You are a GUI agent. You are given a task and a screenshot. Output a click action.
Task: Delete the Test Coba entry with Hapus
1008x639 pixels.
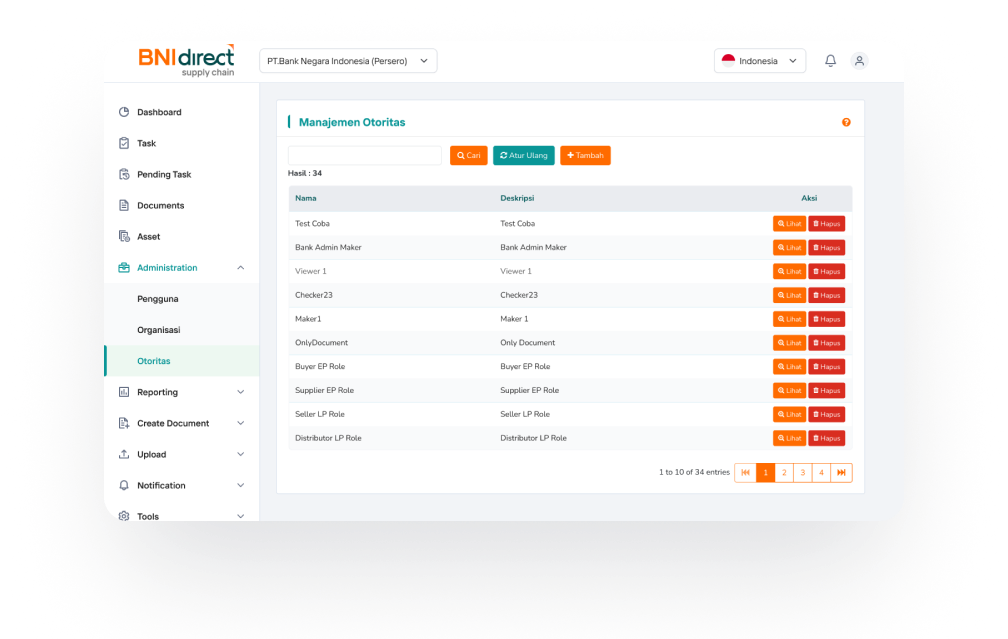[826, 223]
